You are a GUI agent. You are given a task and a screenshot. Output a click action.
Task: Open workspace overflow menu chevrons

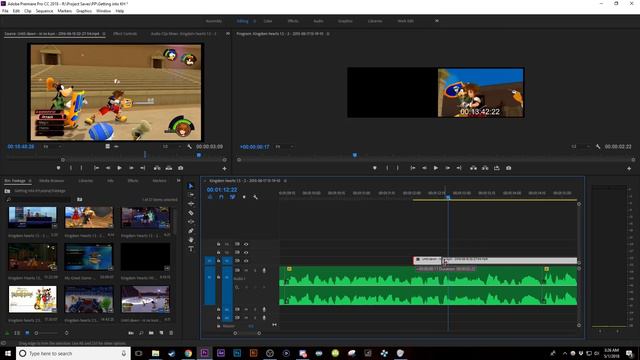click(x=437, y=21)
